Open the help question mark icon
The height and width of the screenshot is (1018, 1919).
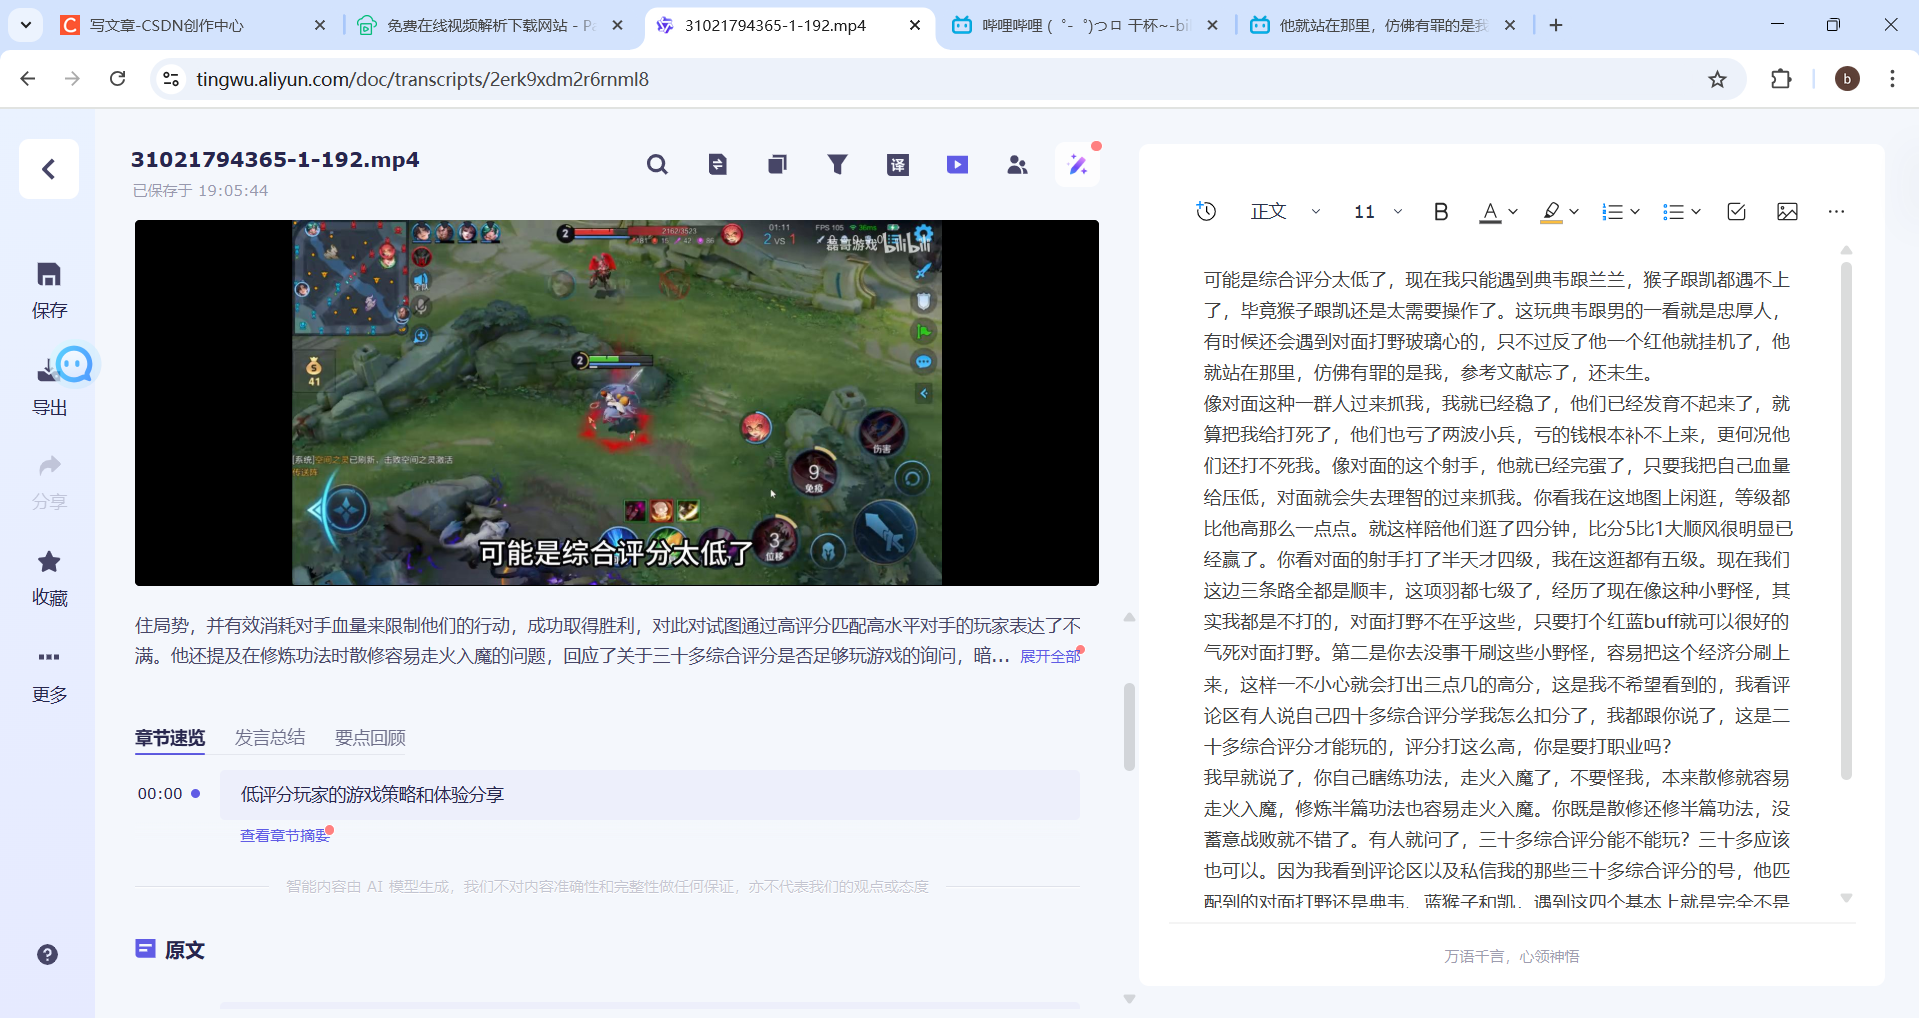click(x=47, y=954)
